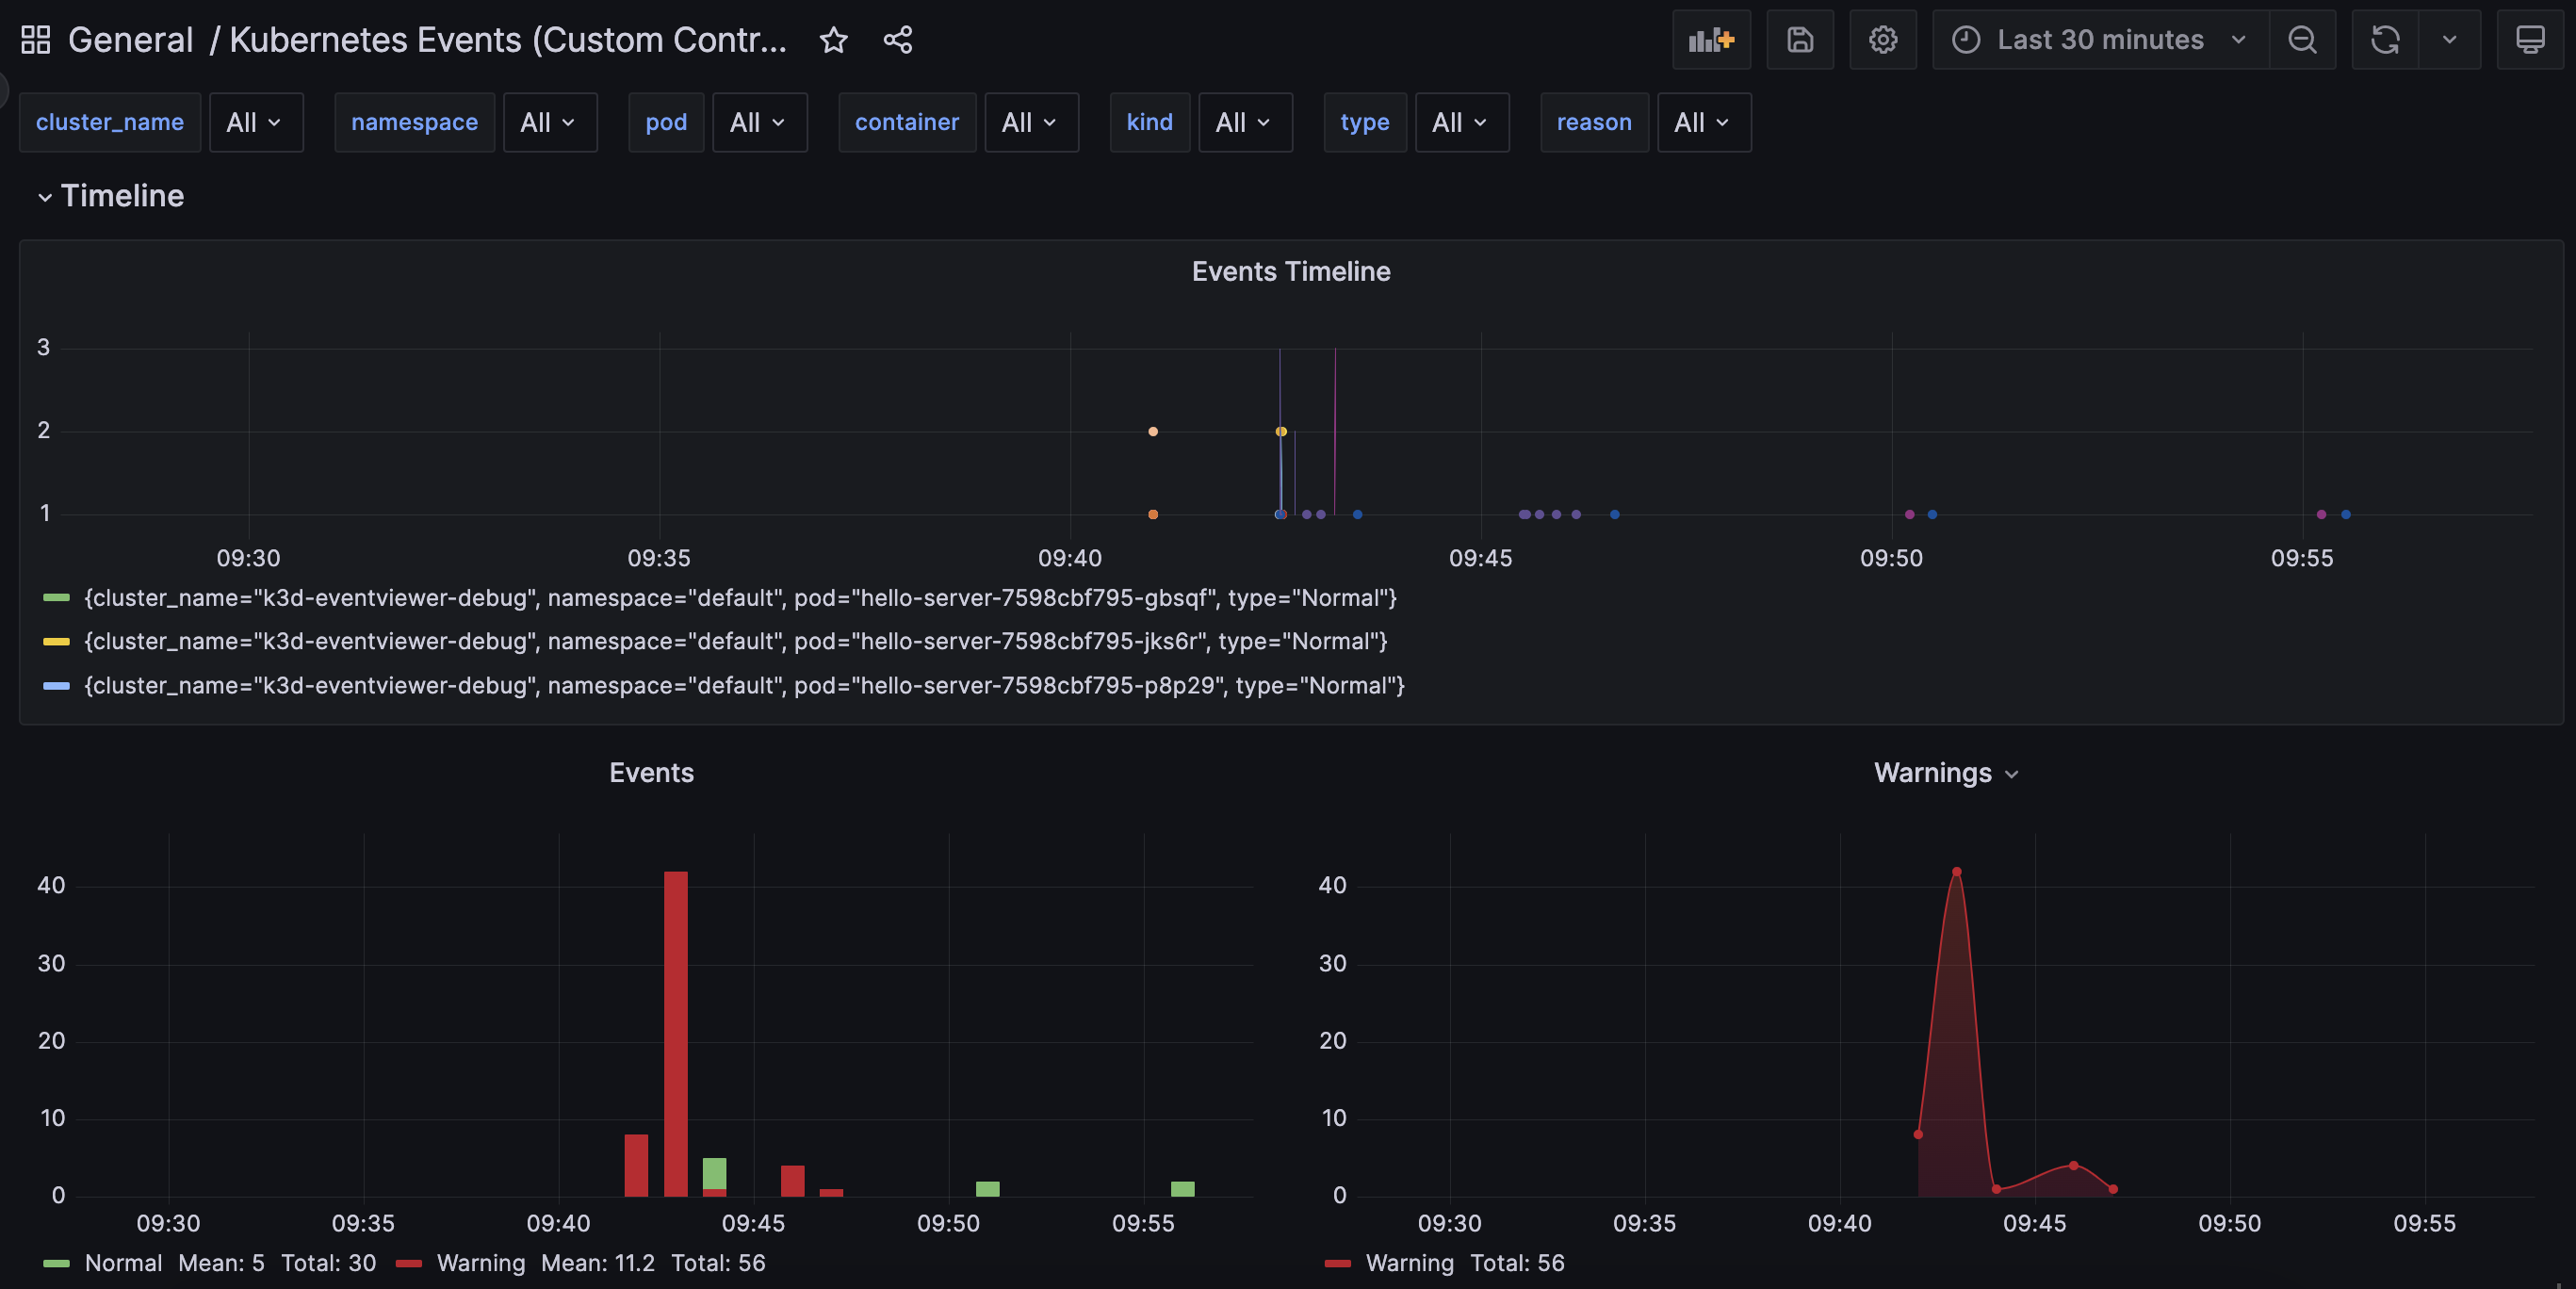Mark dashboard as favorite star

click(x=833, y=40)
